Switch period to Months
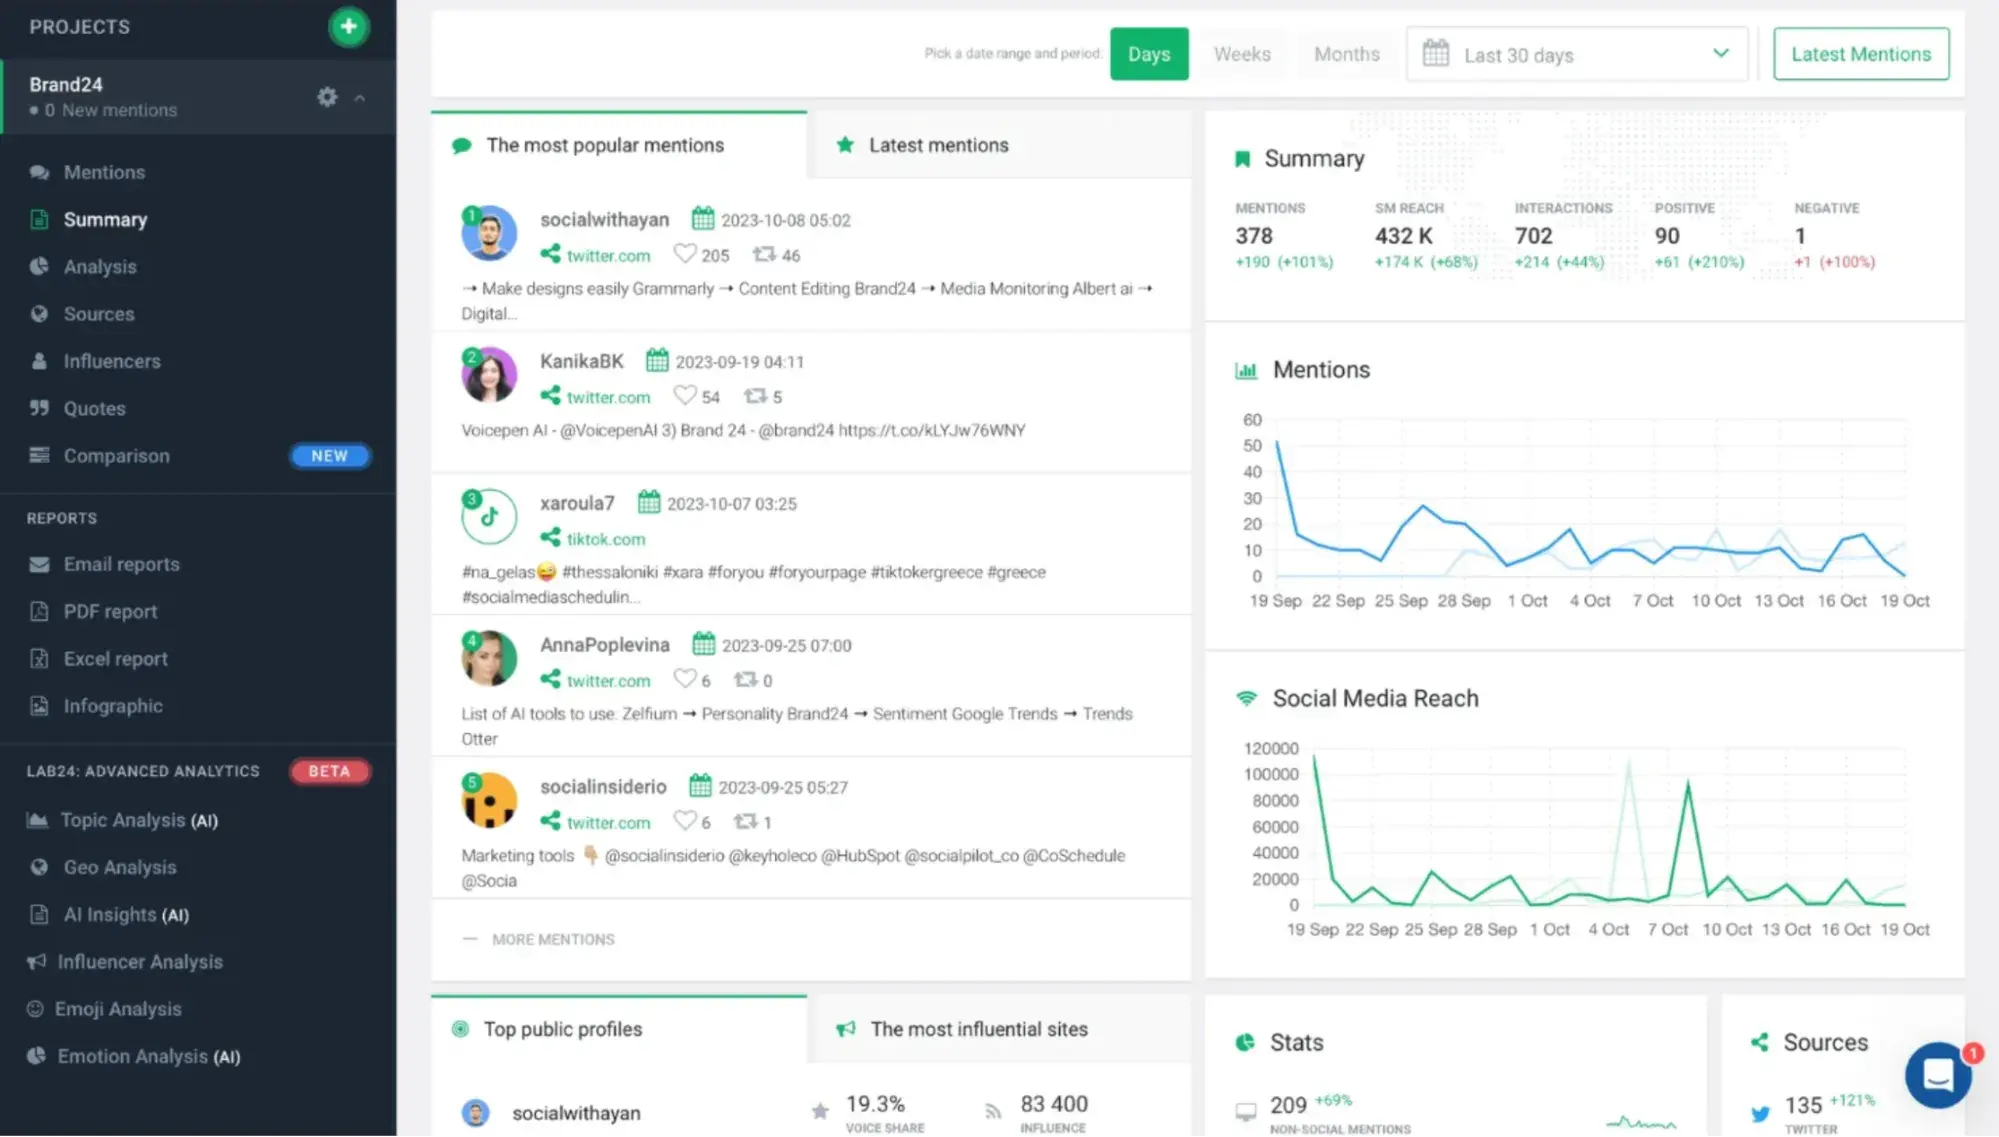Image resolution: width=1999 pixels, height=1137 pixels. 1346,54
